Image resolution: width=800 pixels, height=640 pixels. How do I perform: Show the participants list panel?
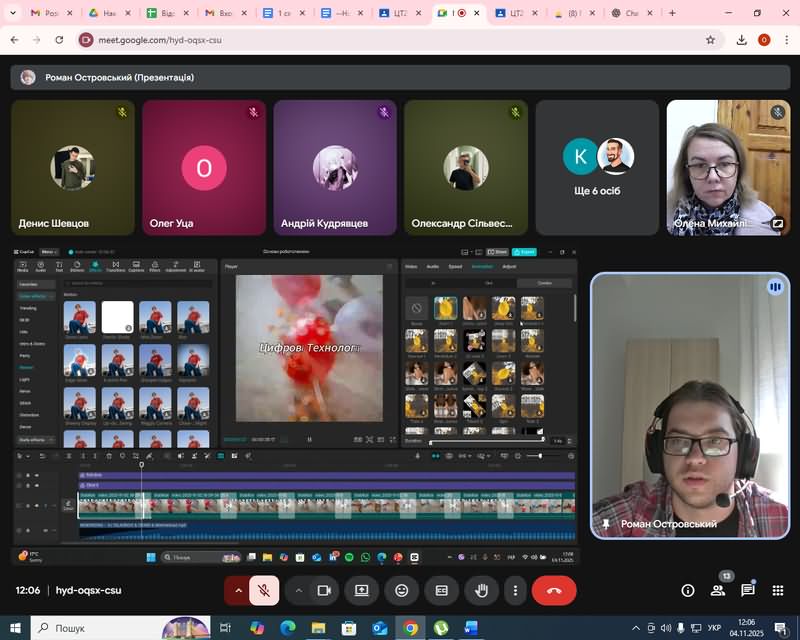(x=718, y=591)
